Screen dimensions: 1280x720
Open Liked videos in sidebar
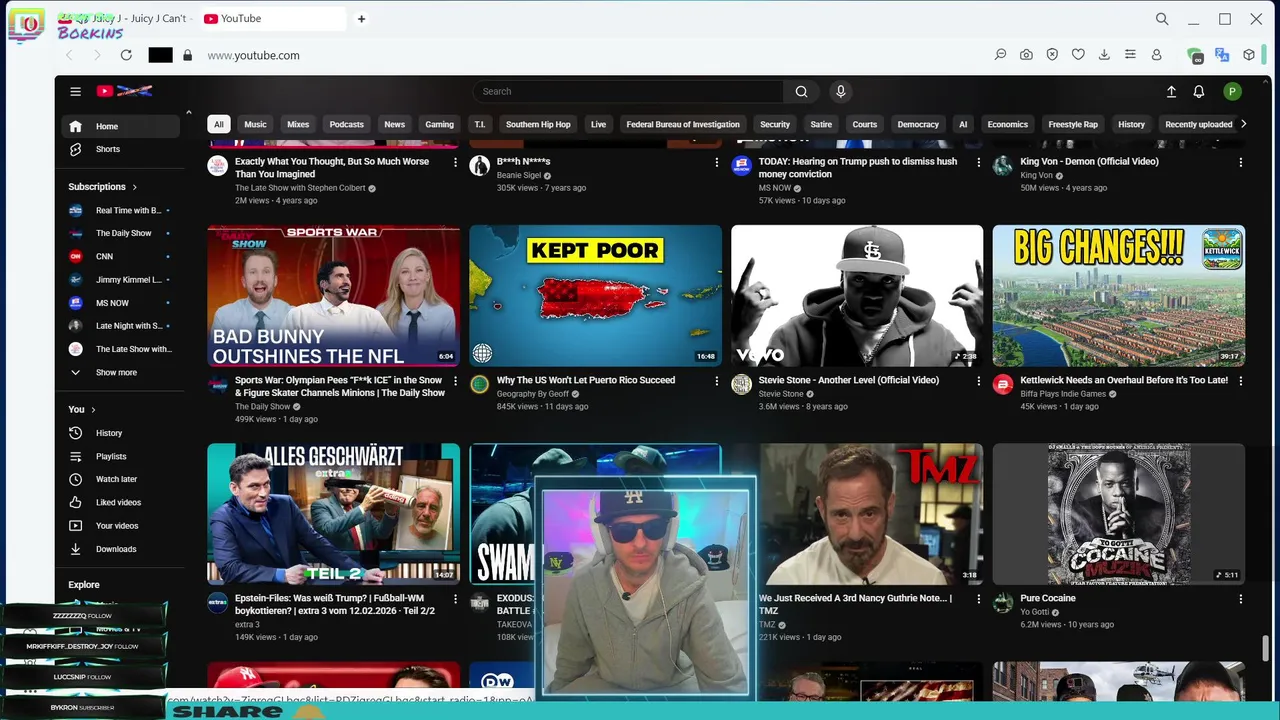point(118,502)
